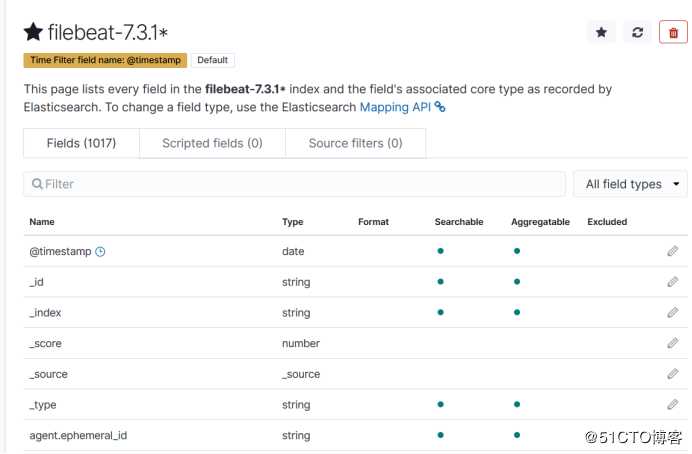Delete the index pattern with trash button
This screenshot has height=454, width=692.
point(673,32)
